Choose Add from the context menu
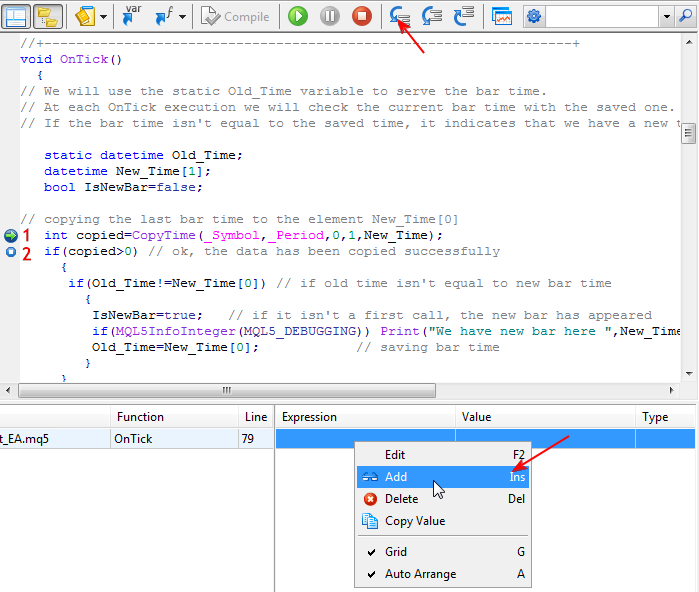This screenshot has height=592, width=699. point(443,477)
